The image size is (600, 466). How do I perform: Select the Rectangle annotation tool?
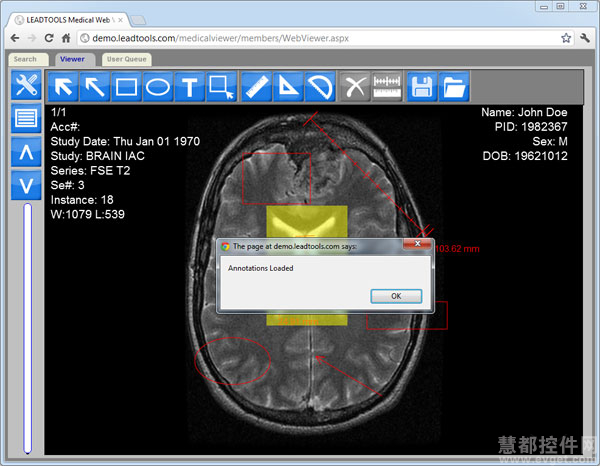(x=126, y=87)
